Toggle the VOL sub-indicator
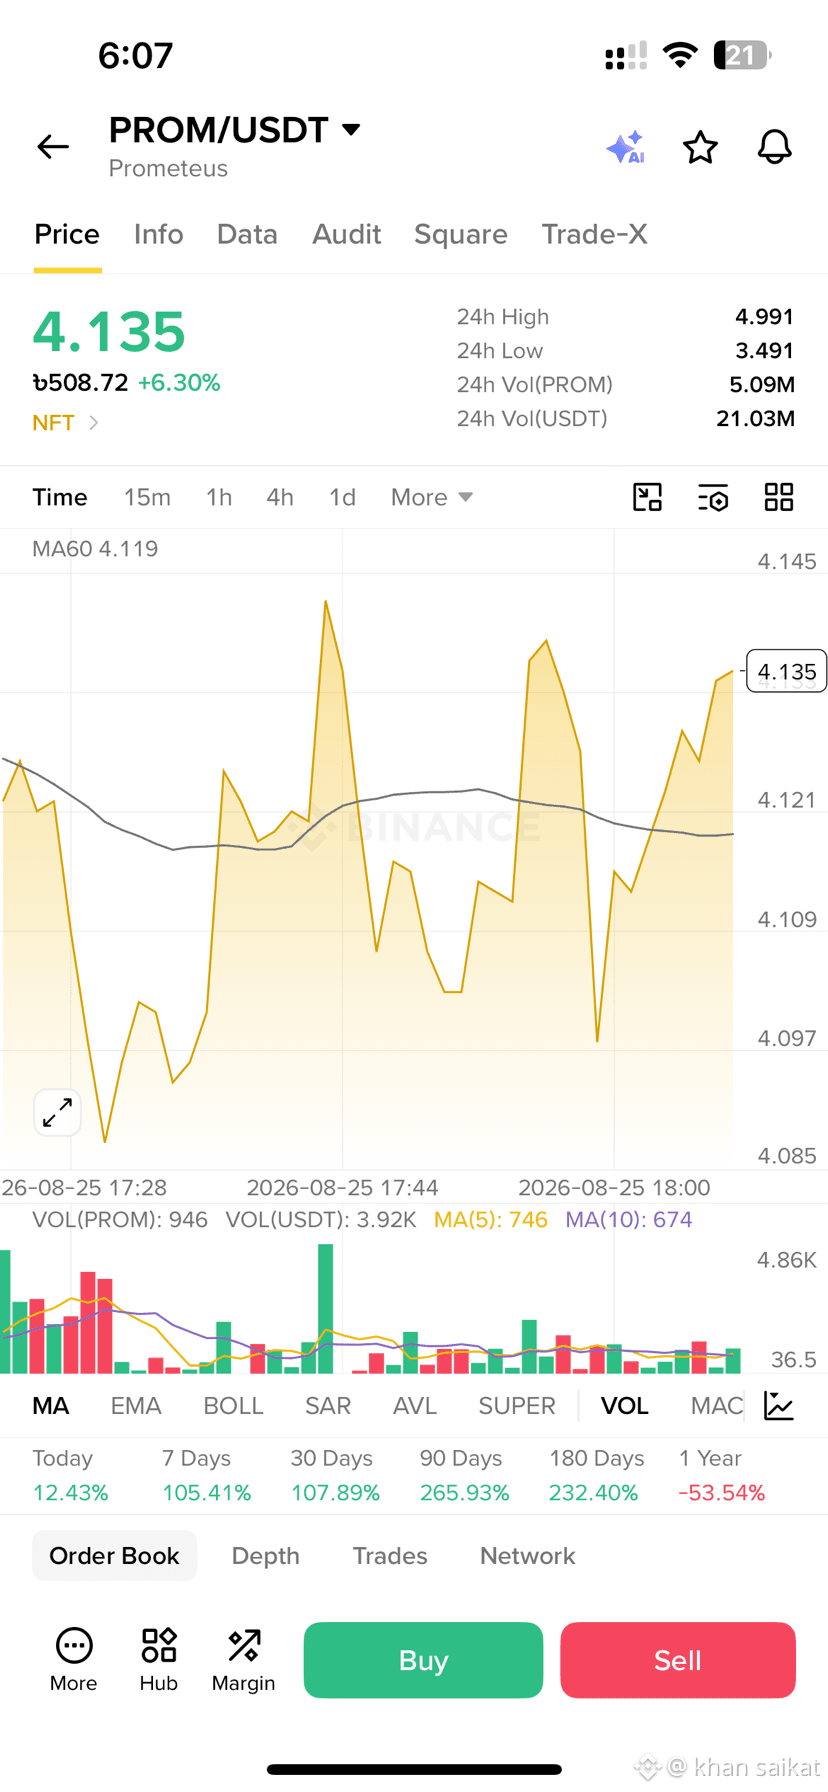This screenshot has width=828, height=1792. tap(625, 1406)
